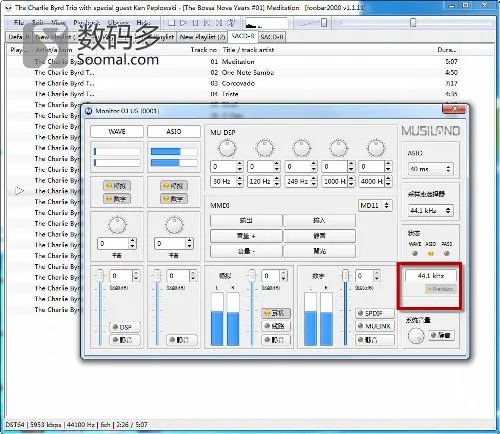
Task: Toggle the Precision clock button
Action: [441, 289]
